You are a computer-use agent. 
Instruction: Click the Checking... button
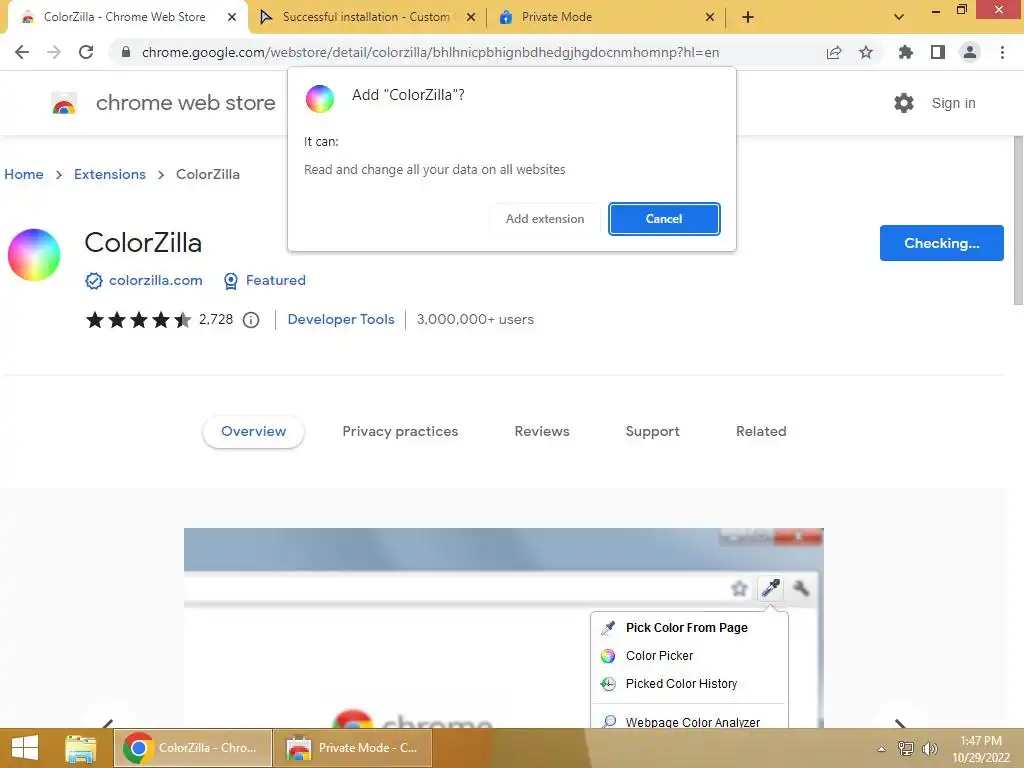click(x=942, y=243)
